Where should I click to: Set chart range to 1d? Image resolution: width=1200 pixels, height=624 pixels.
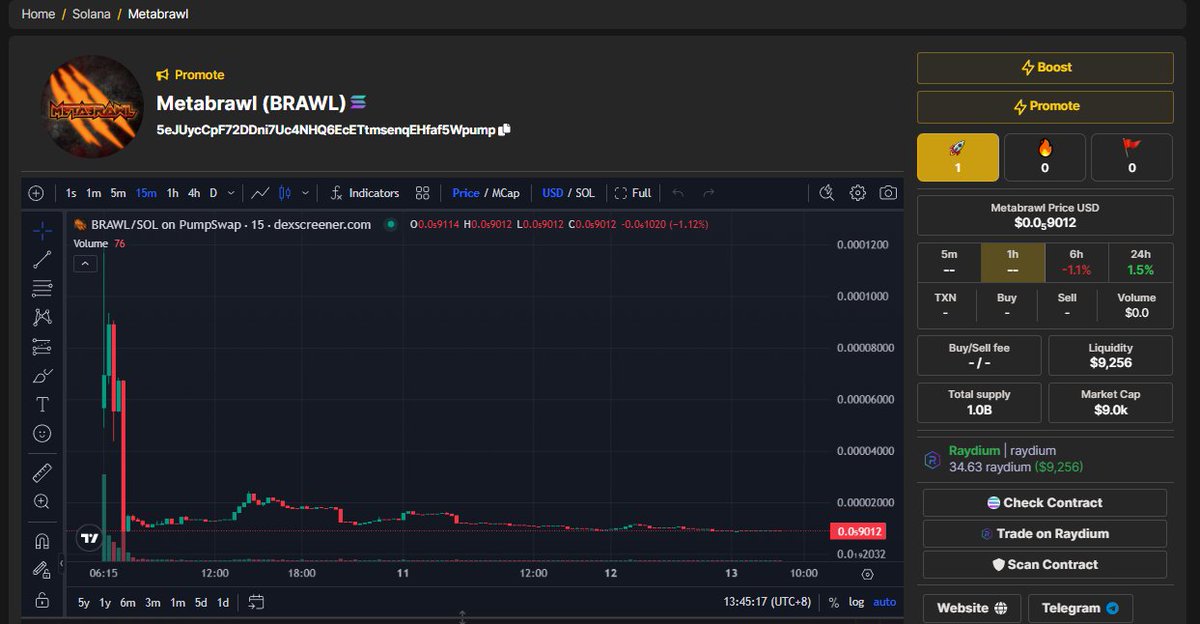click(223, 602)
